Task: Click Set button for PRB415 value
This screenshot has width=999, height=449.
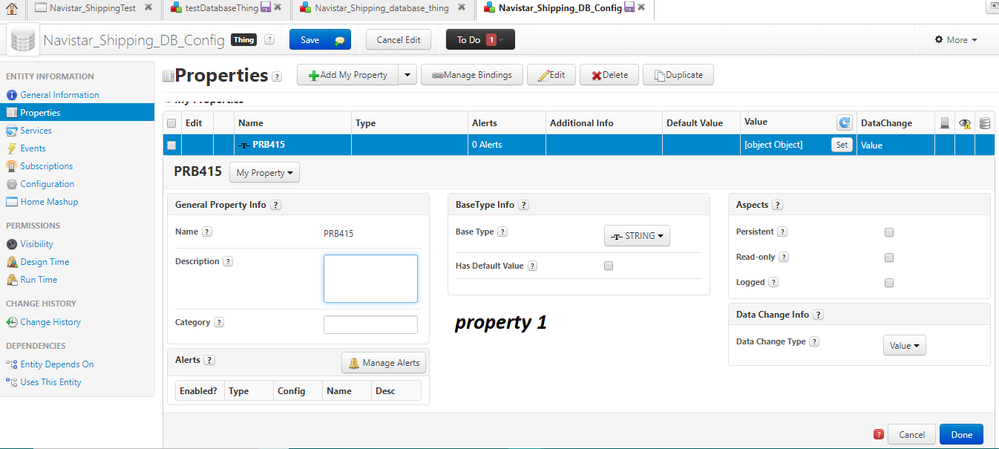Action: (842, 145)
